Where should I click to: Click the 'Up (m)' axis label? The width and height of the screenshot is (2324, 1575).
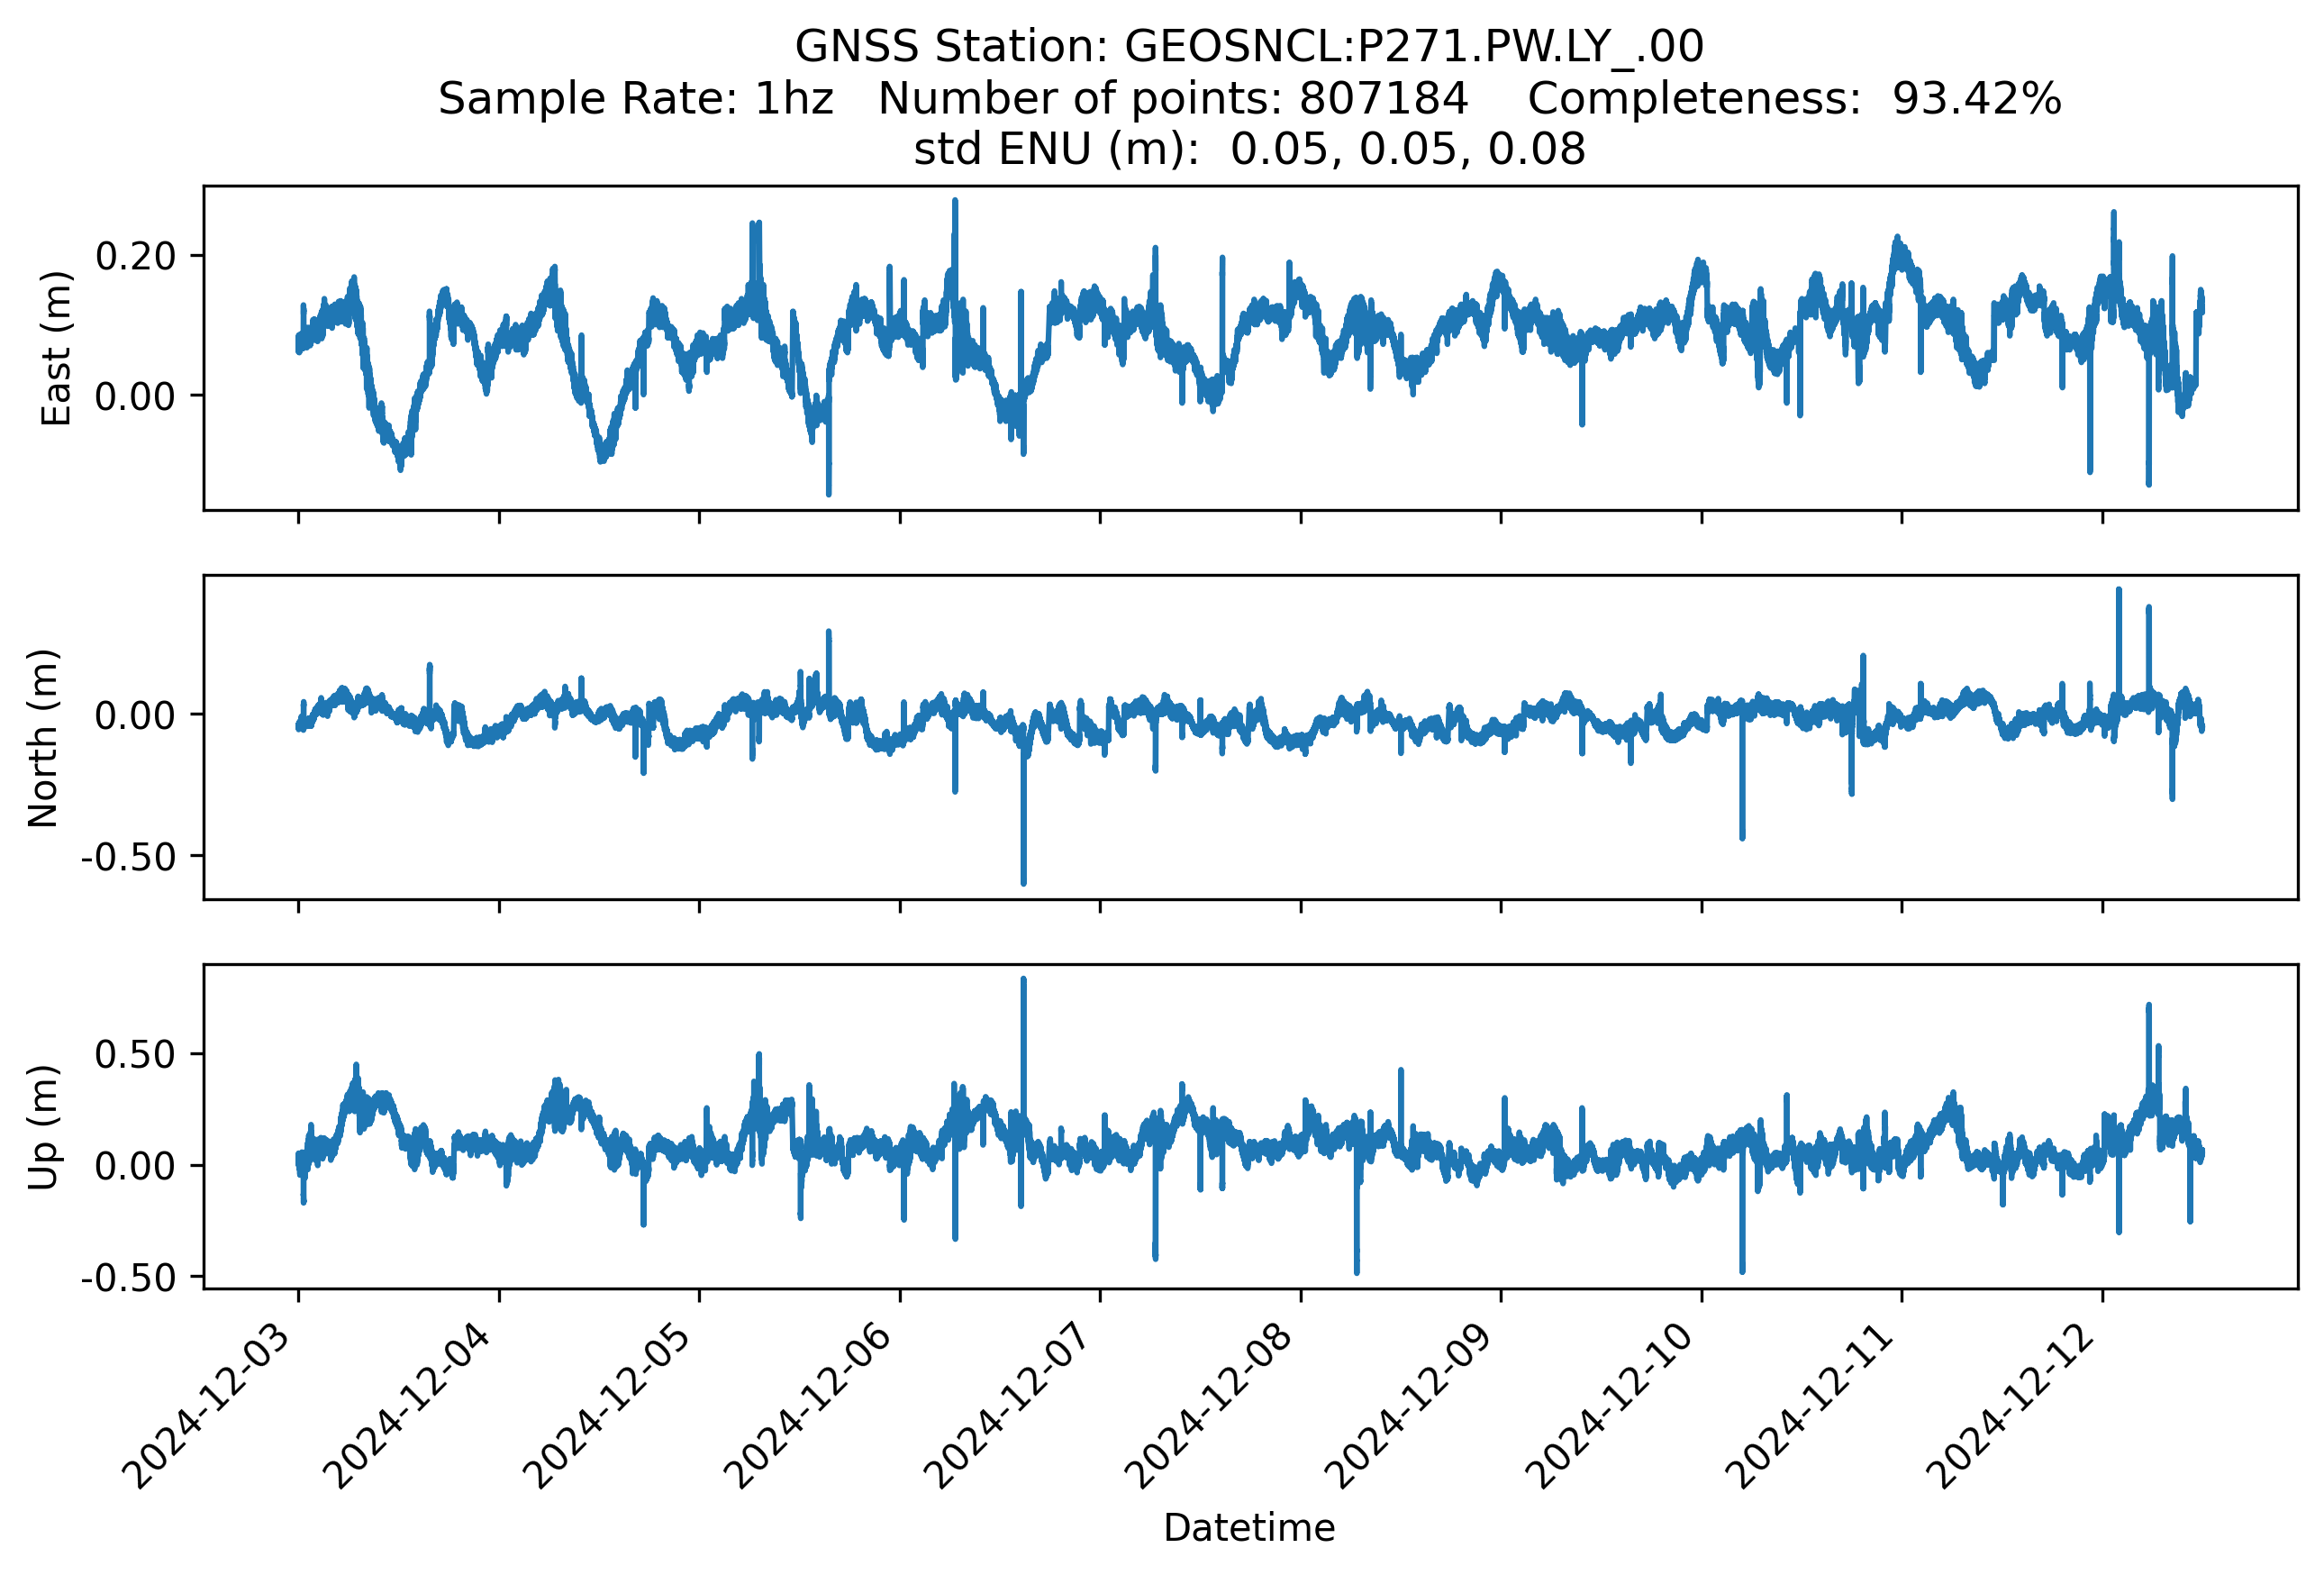[x=43, y=1127]
